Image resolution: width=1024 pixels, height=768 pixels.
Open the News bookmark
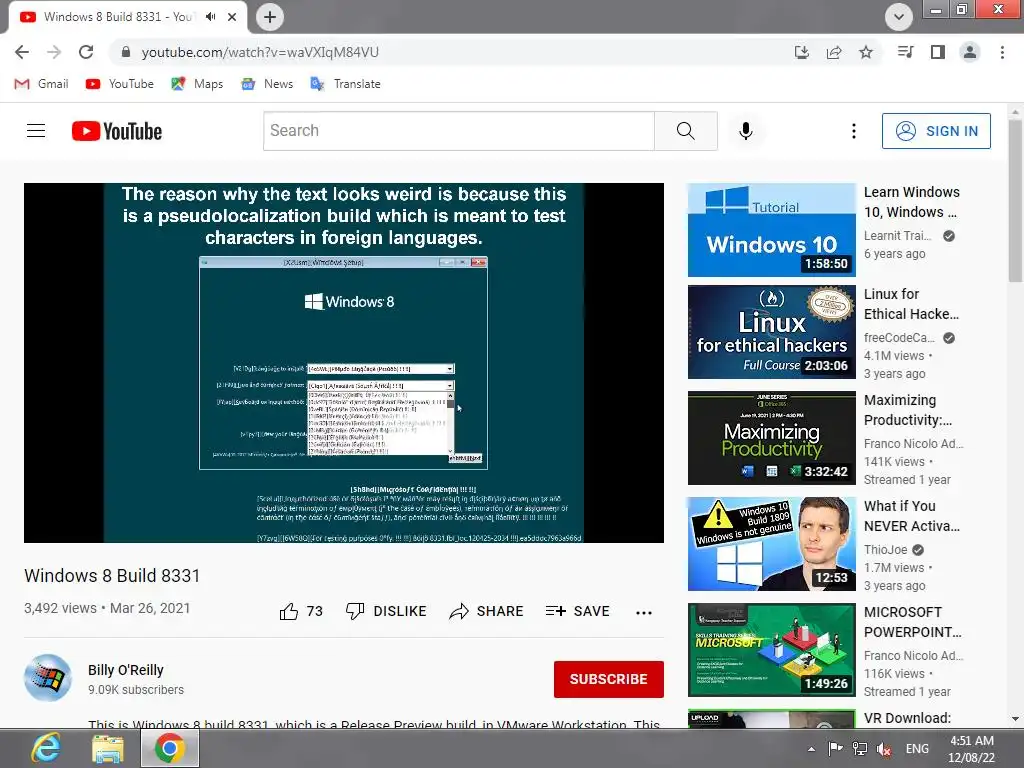[267, 84]
